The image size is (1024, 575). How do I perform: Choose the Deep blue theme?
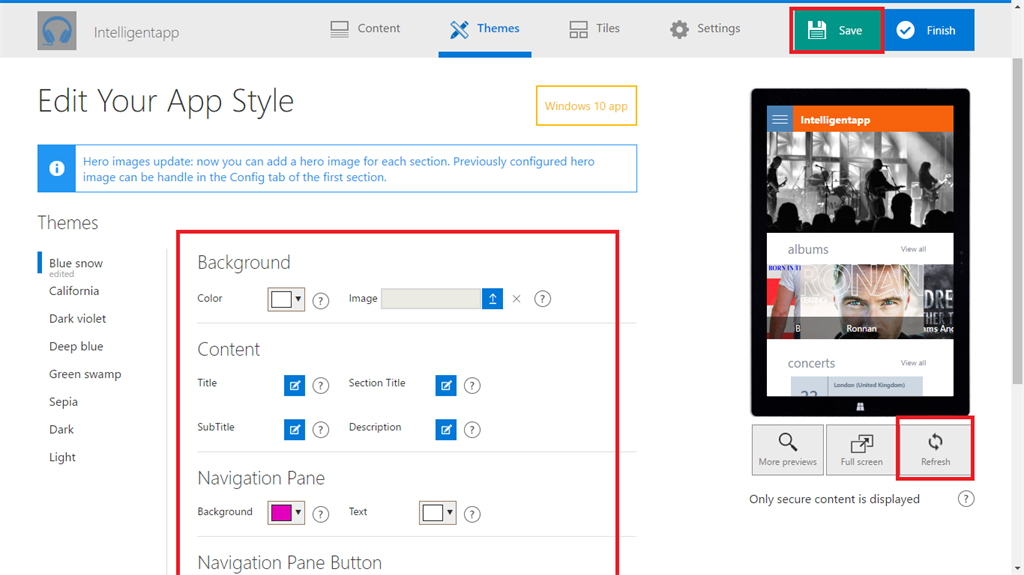click(76, 346)
